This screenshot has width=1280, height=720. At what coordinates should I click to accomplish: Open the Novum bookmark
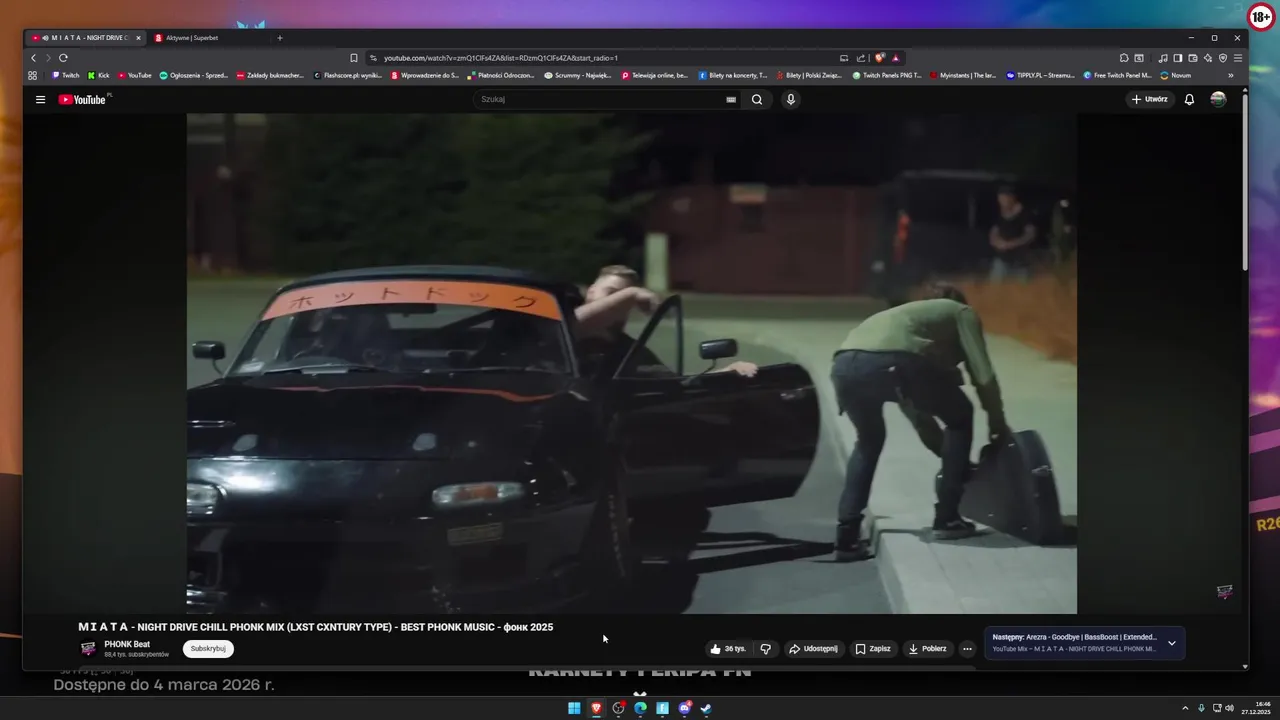click(x=1176, y=75)
